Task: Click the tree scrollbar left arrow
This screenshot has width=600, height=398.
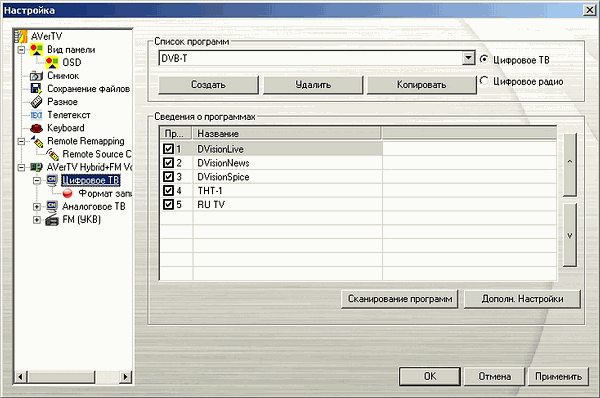Action: point(21,377)
